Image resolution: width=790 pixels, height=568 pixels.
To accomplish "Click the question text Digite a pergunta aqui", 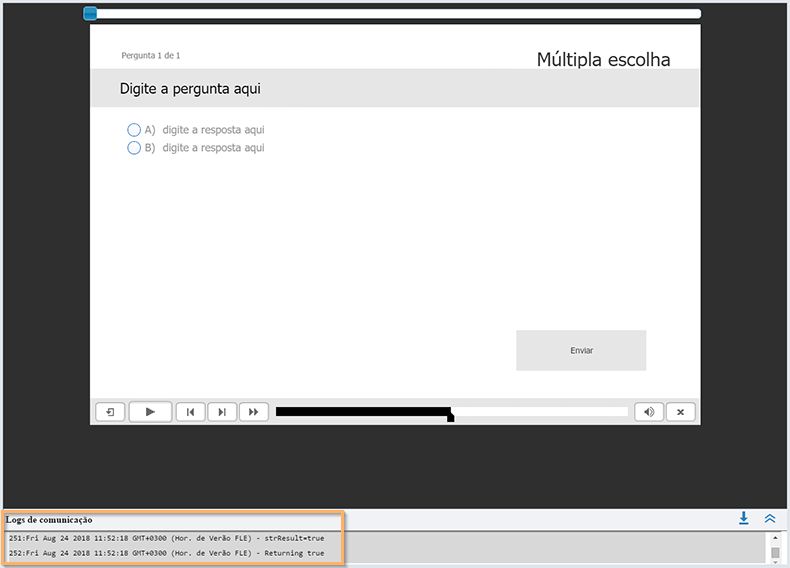I will click(x=190, y=89).
